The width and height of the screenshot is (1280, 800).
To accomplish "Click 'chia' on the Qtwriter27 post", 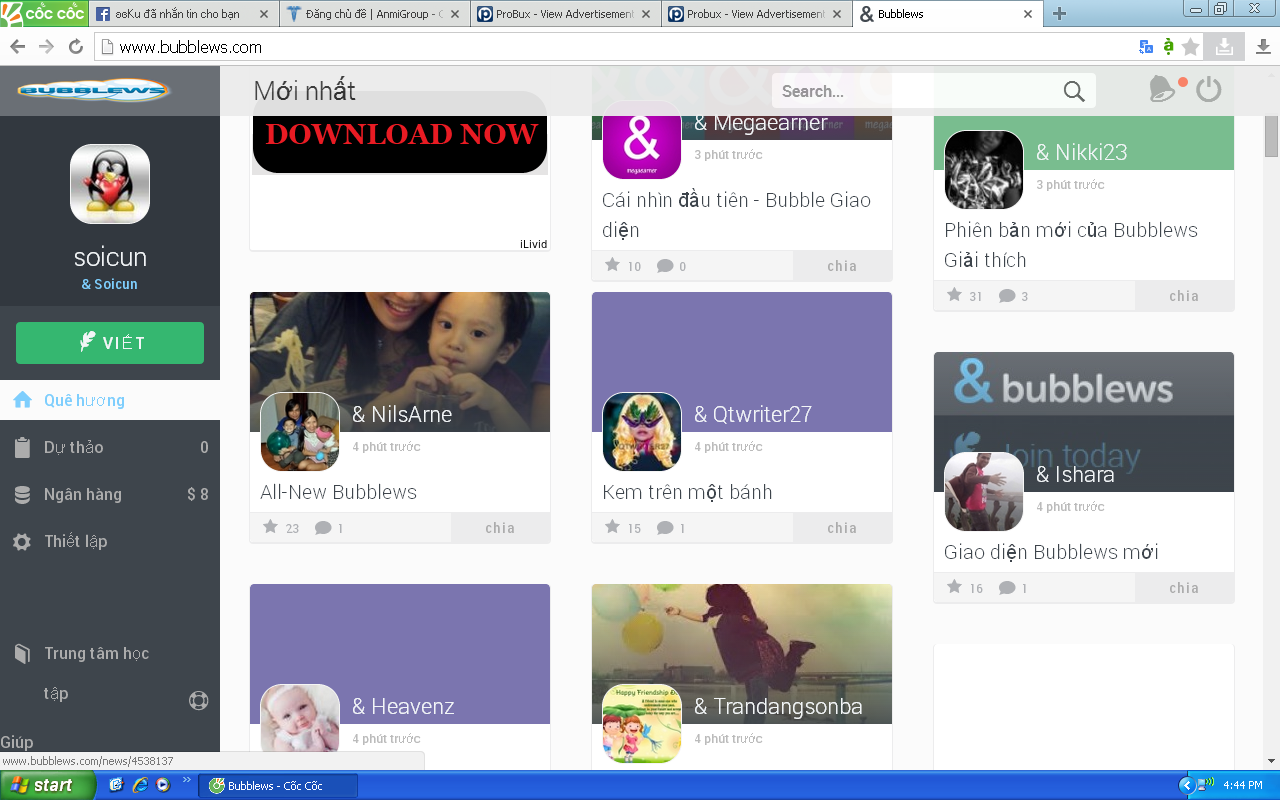I will 842,528.
